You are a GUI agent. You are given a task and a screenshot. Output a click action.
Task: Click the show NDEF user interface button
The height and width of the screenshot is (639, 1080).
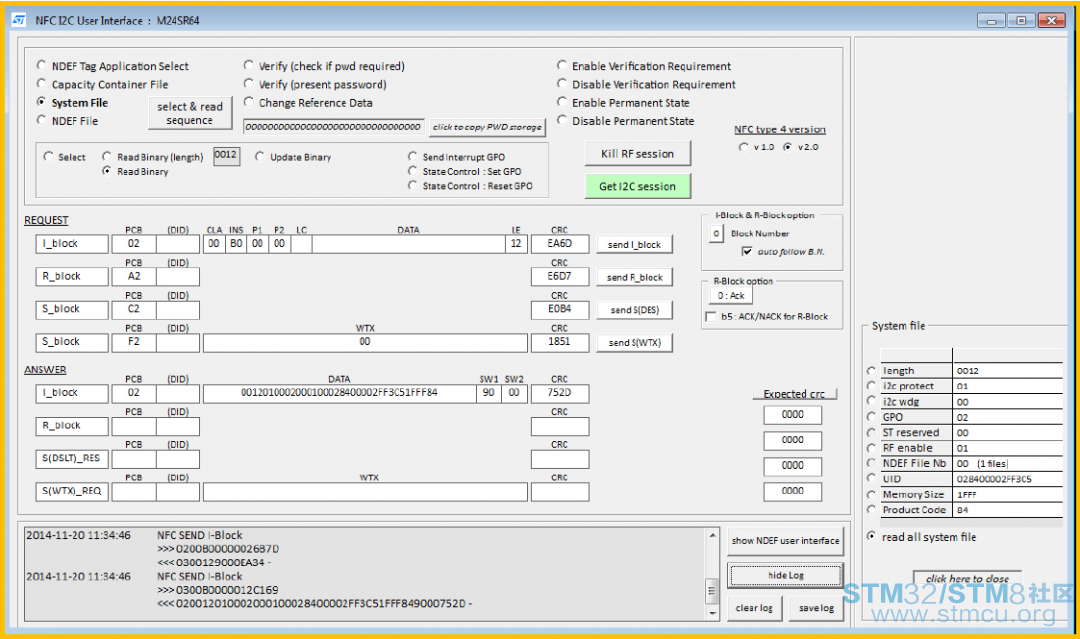point(785,541)
